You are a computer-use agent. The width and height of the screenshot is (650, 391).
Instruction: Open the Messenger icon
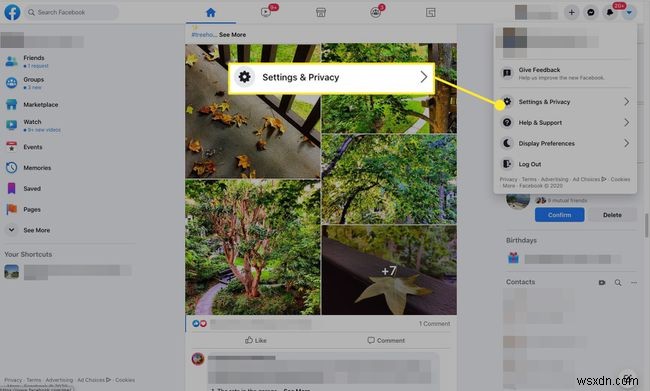click(x=591, y=12)
